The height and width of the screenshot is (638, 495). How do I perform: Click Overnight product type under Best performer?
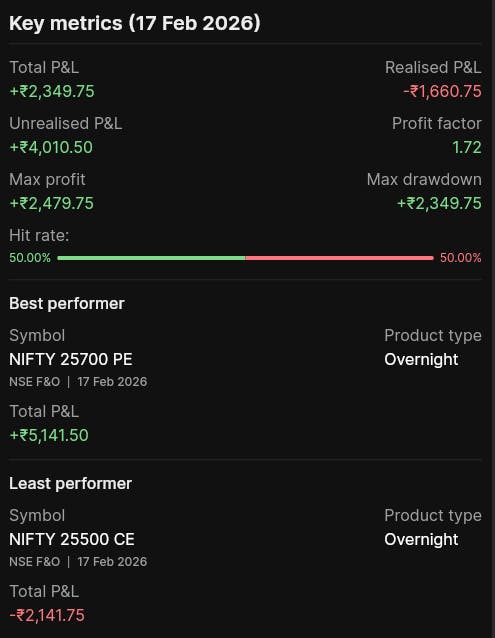pyautogui.click(x=421, y=359)
